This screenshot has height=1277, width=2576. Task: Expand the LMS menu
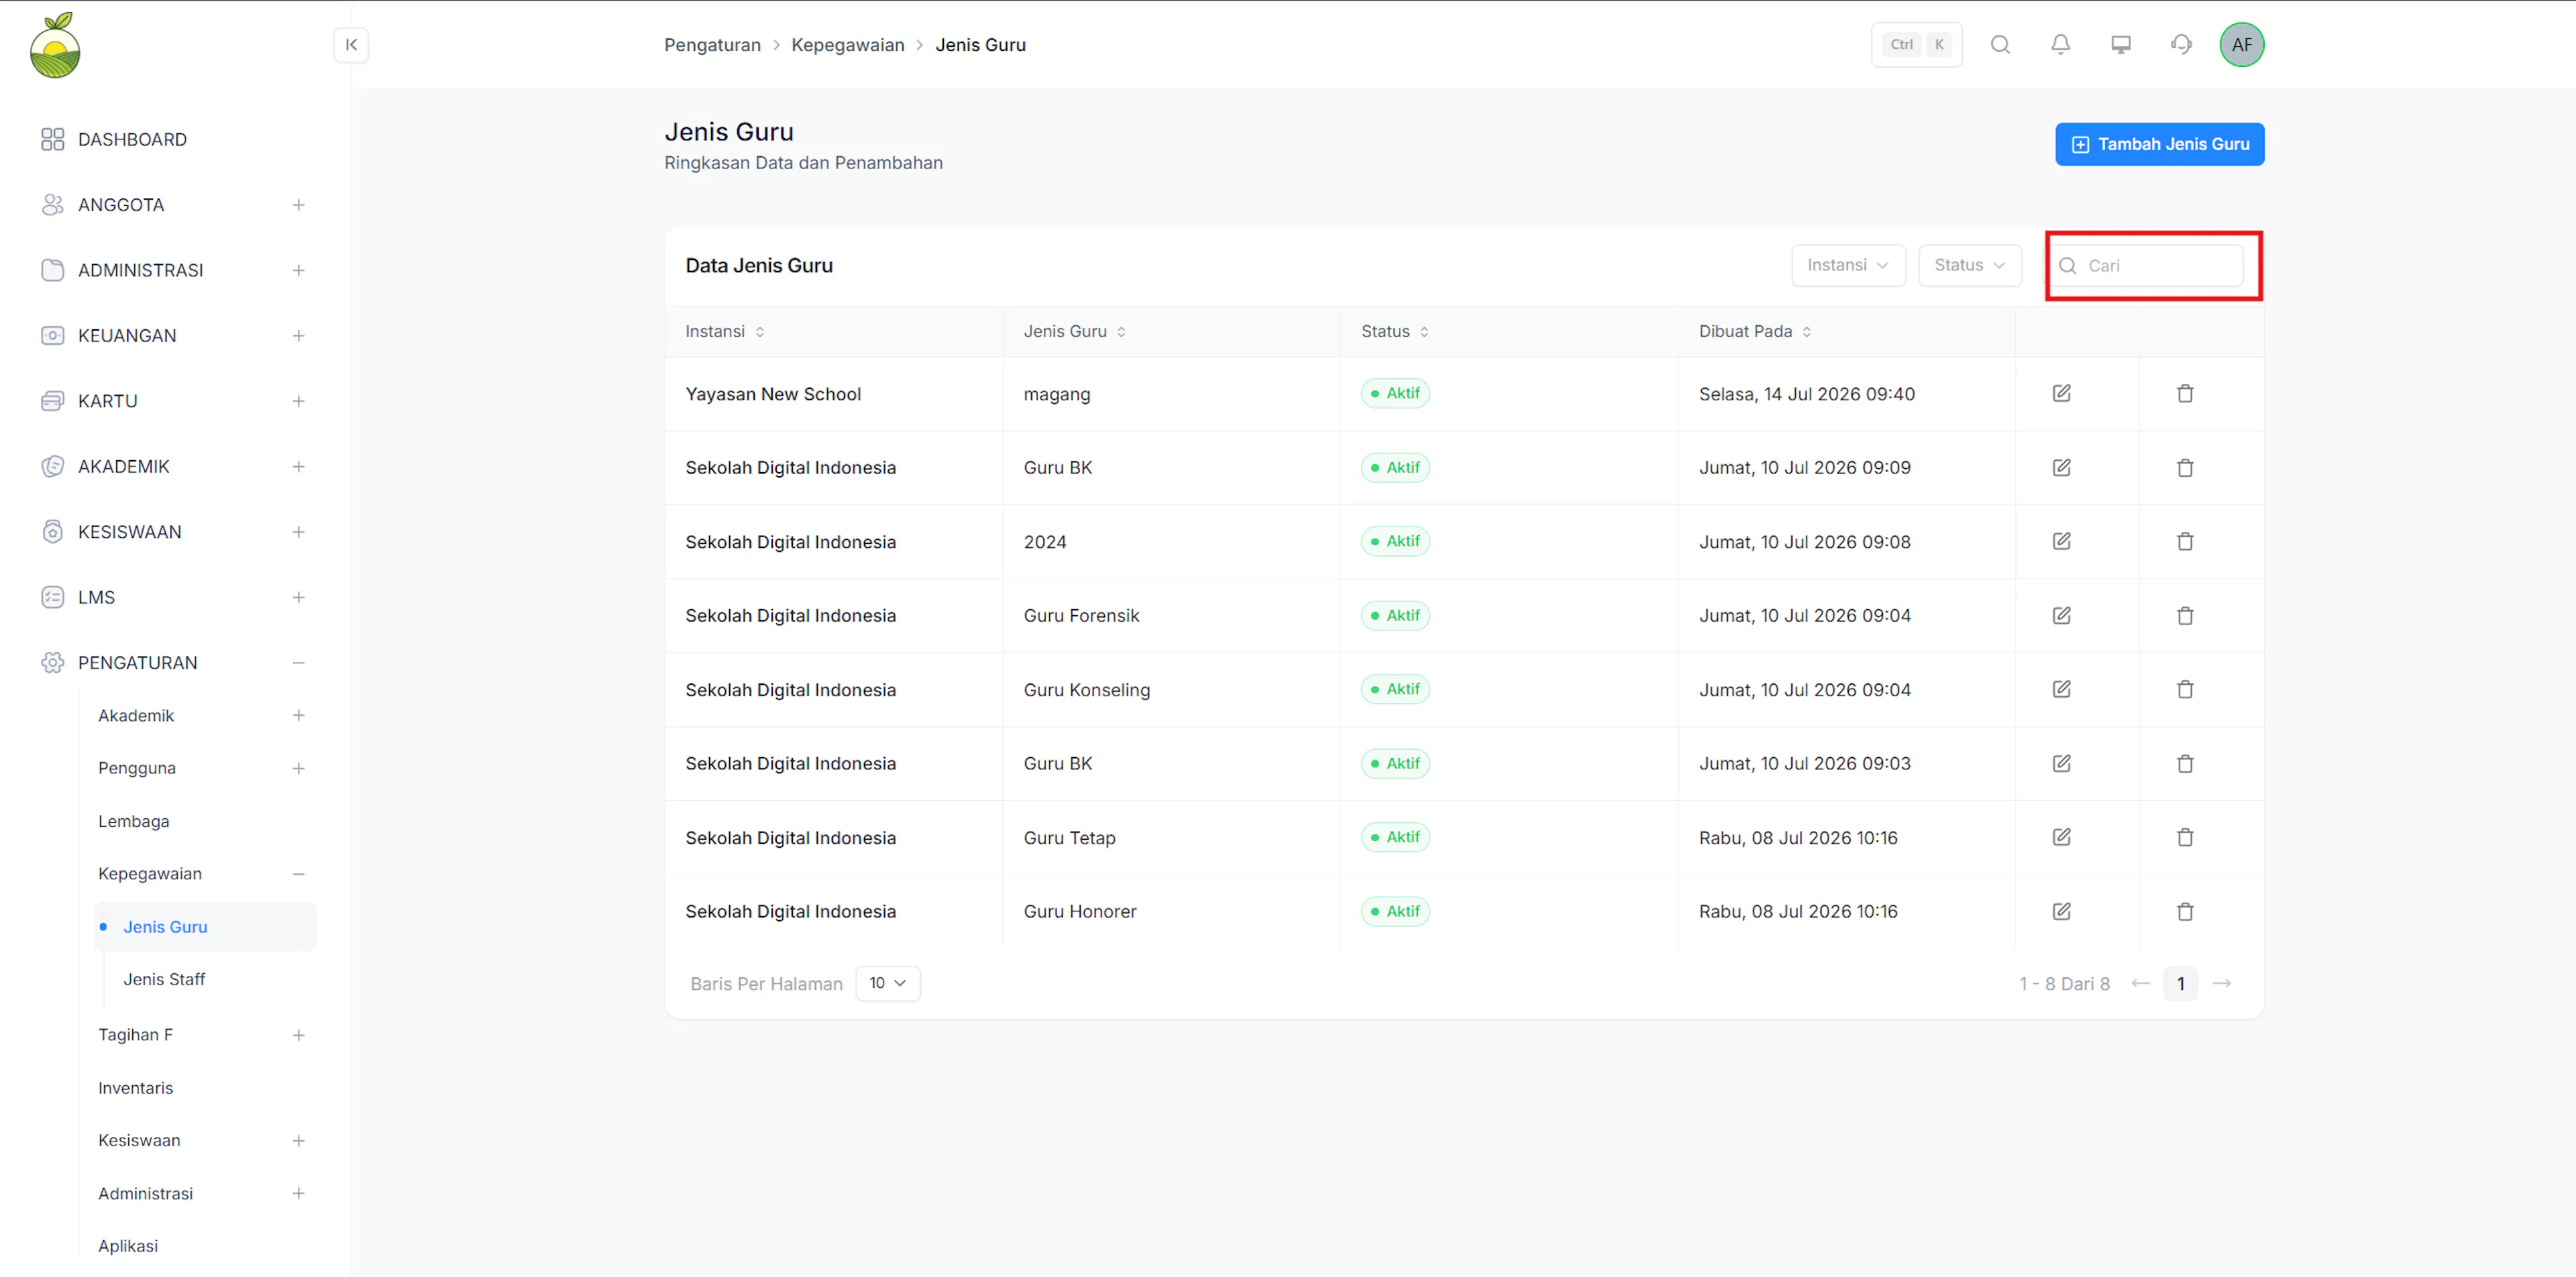coord(298,597)
